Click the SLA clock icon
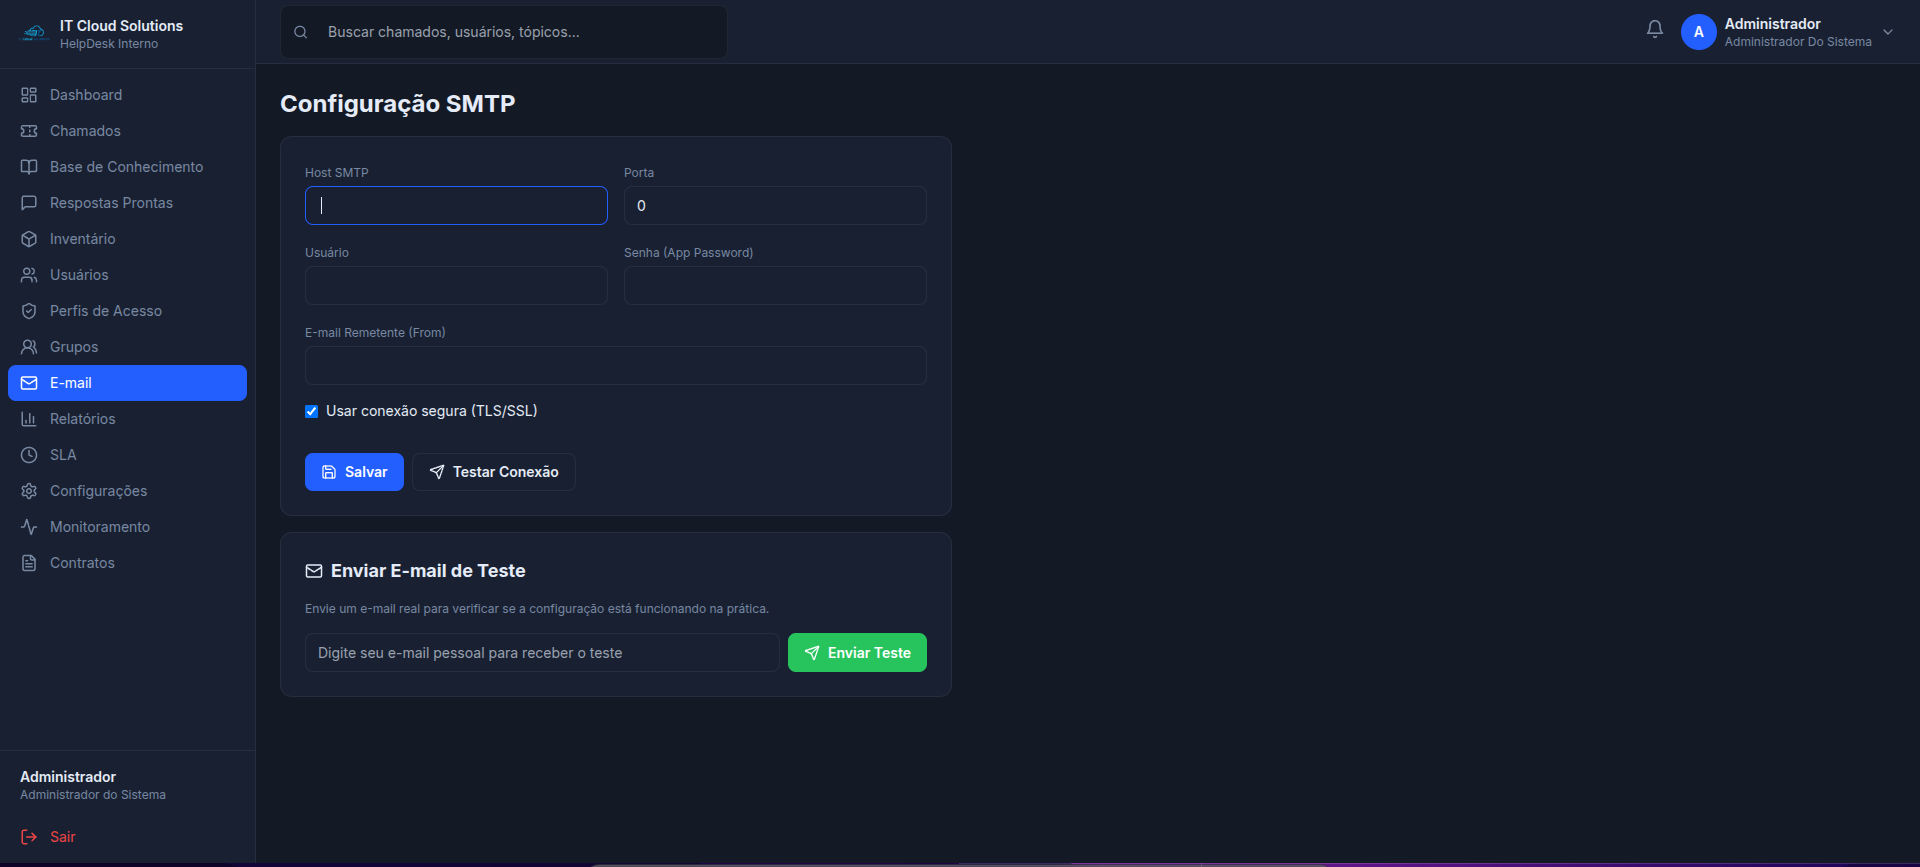The width and height of the screenshot is (1920, 867). [x=29, y=455]
